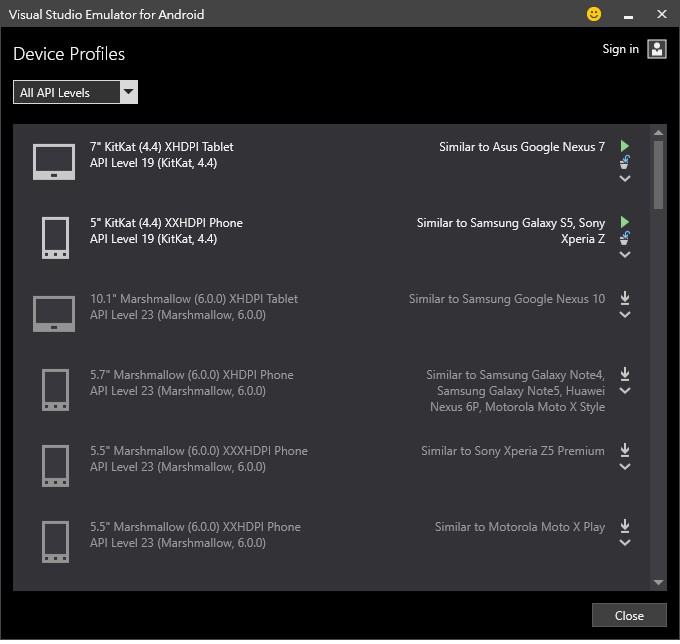Click scrollbar down arrow in device list
This screenshot has width=680, height=644.
pyautogui.click(x=658, y=582)
